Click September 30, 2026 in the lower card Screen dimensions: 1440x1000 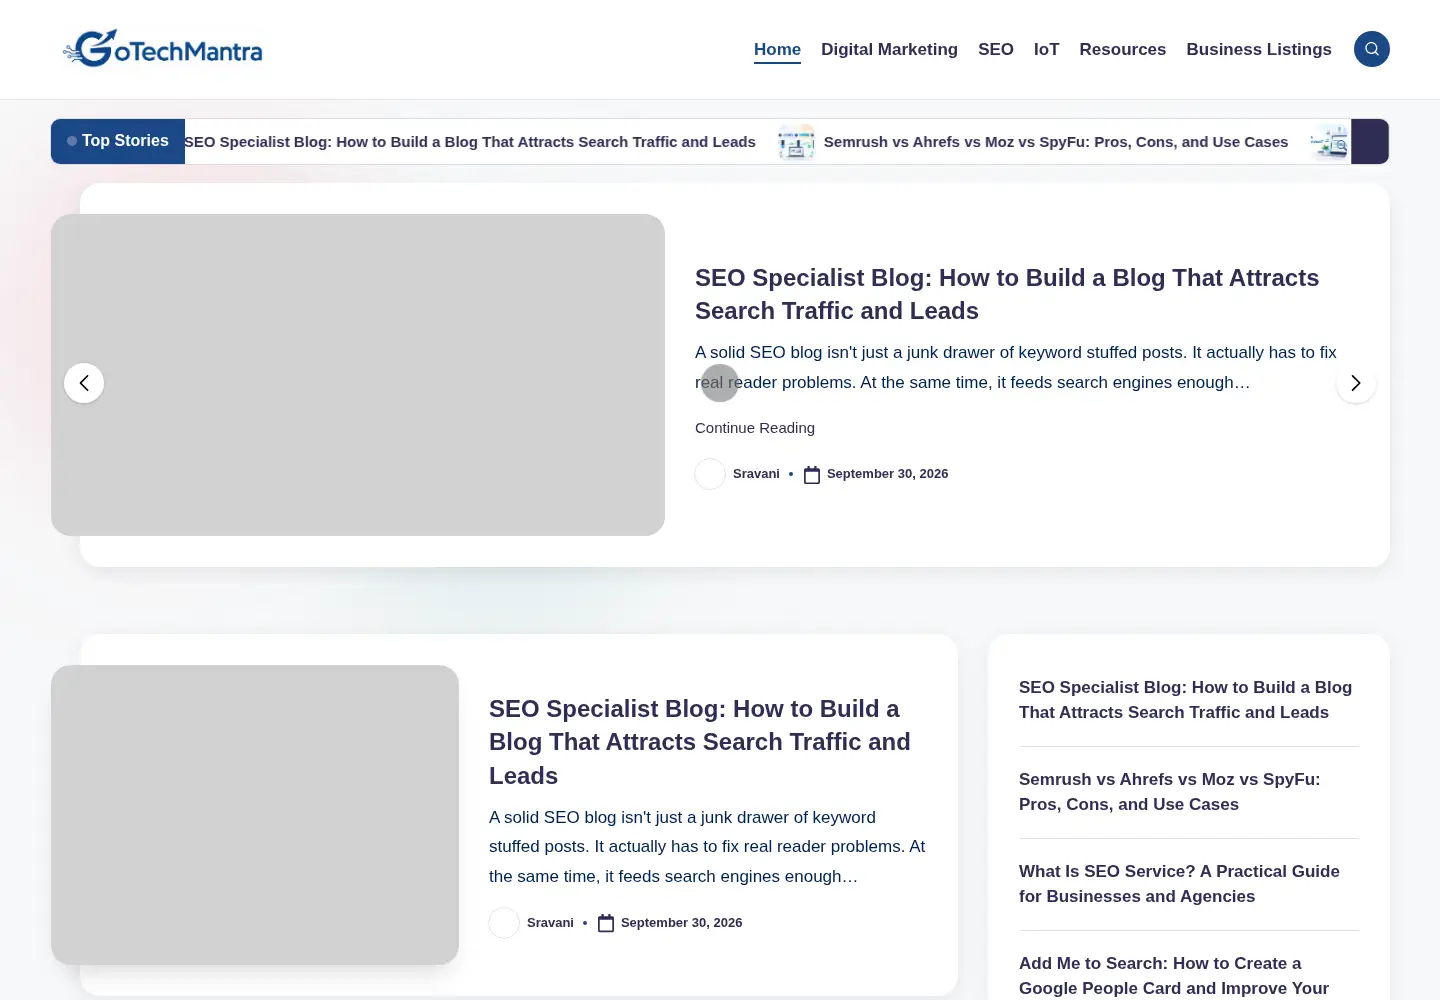click(681, 923)
